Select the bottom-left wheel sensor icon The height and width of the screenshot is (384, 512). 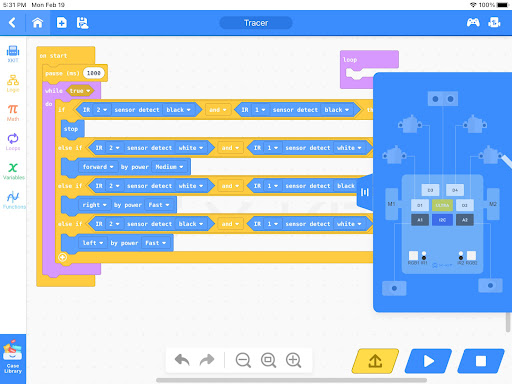click(394, 288)
